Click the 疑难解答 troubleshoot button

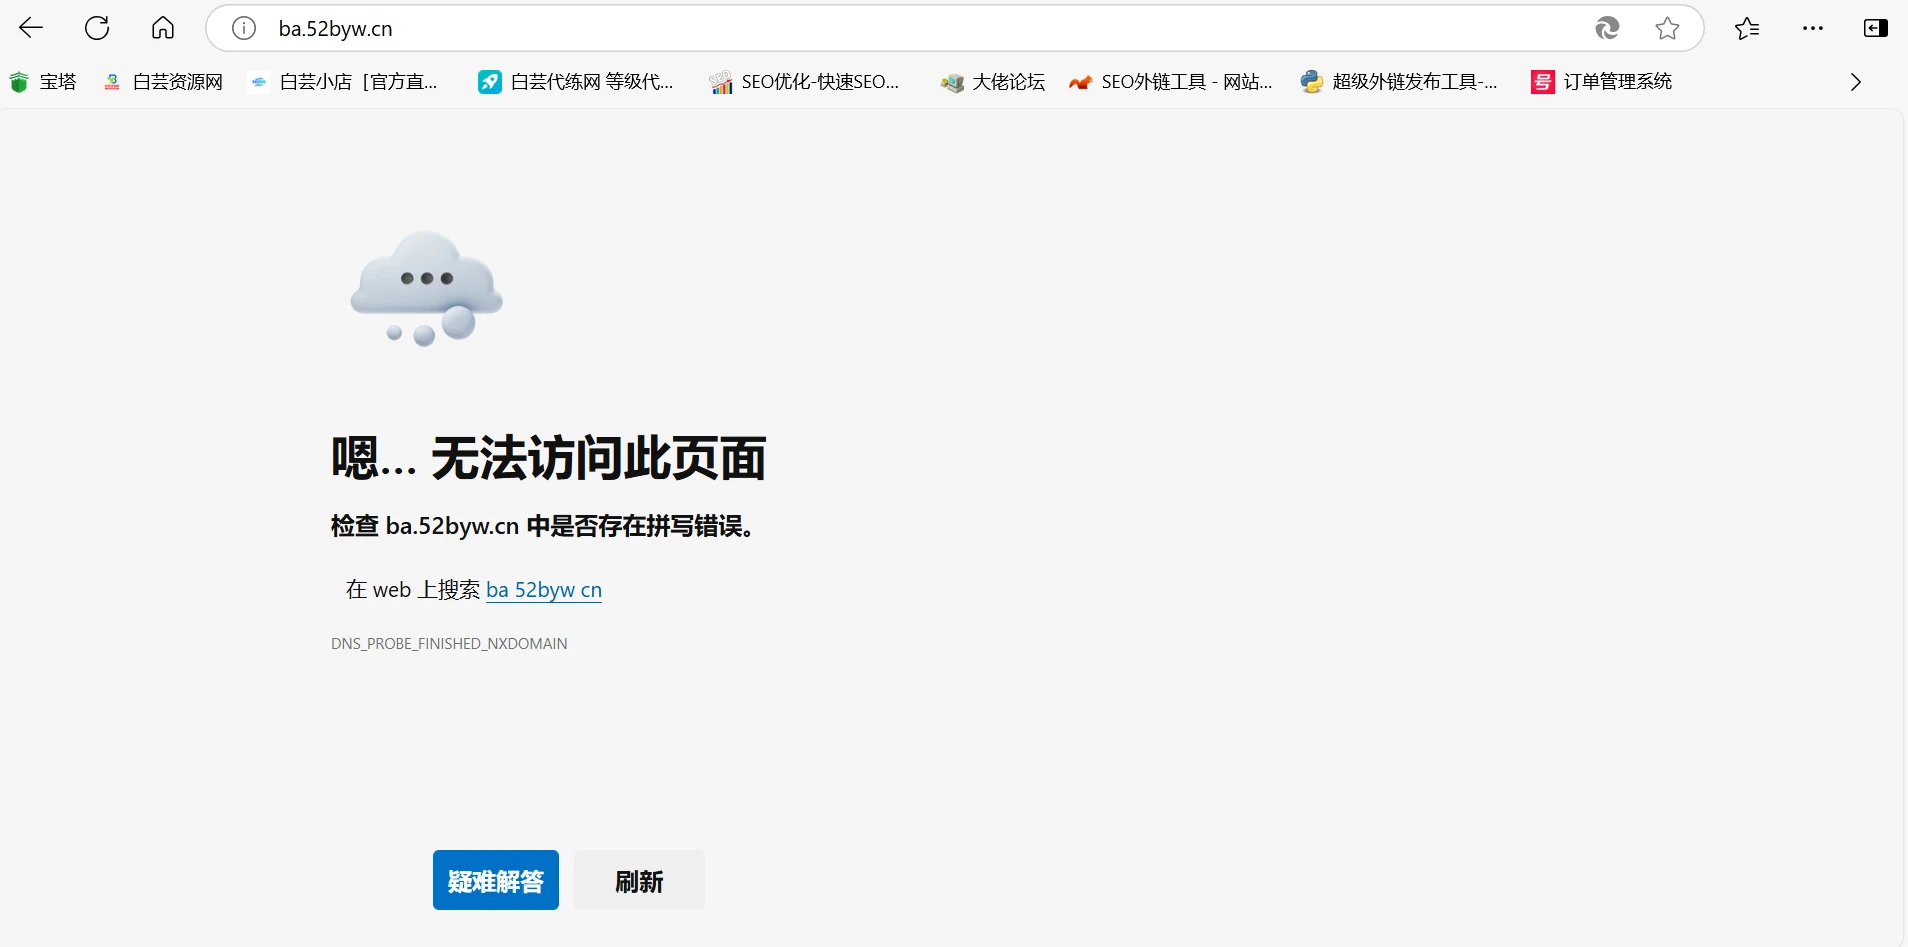(495, 880)
